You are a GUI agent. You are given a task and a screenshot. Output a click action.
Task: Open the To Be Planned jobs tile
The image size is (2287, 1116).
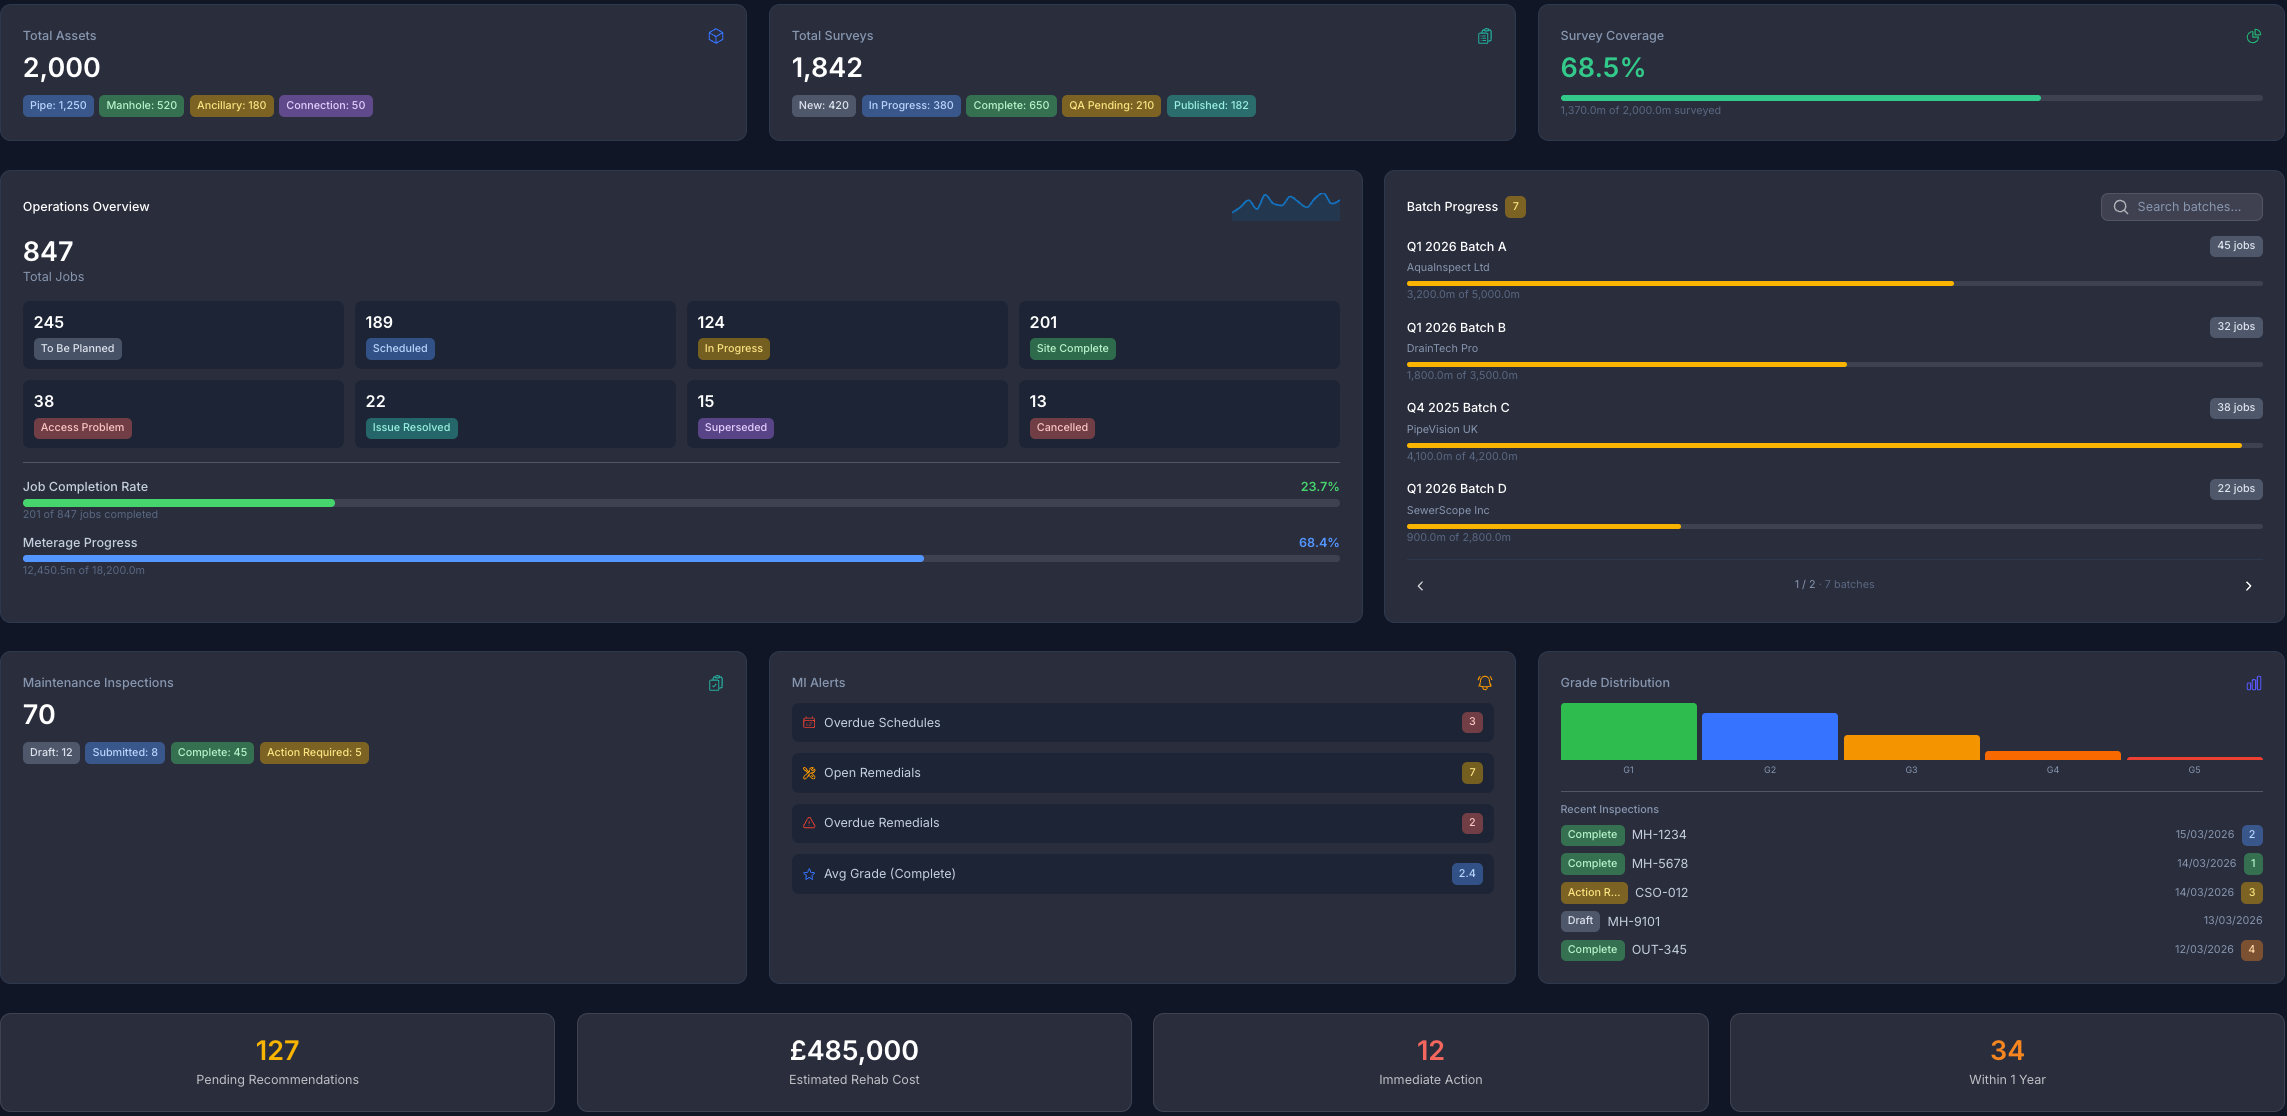(183, 335)
